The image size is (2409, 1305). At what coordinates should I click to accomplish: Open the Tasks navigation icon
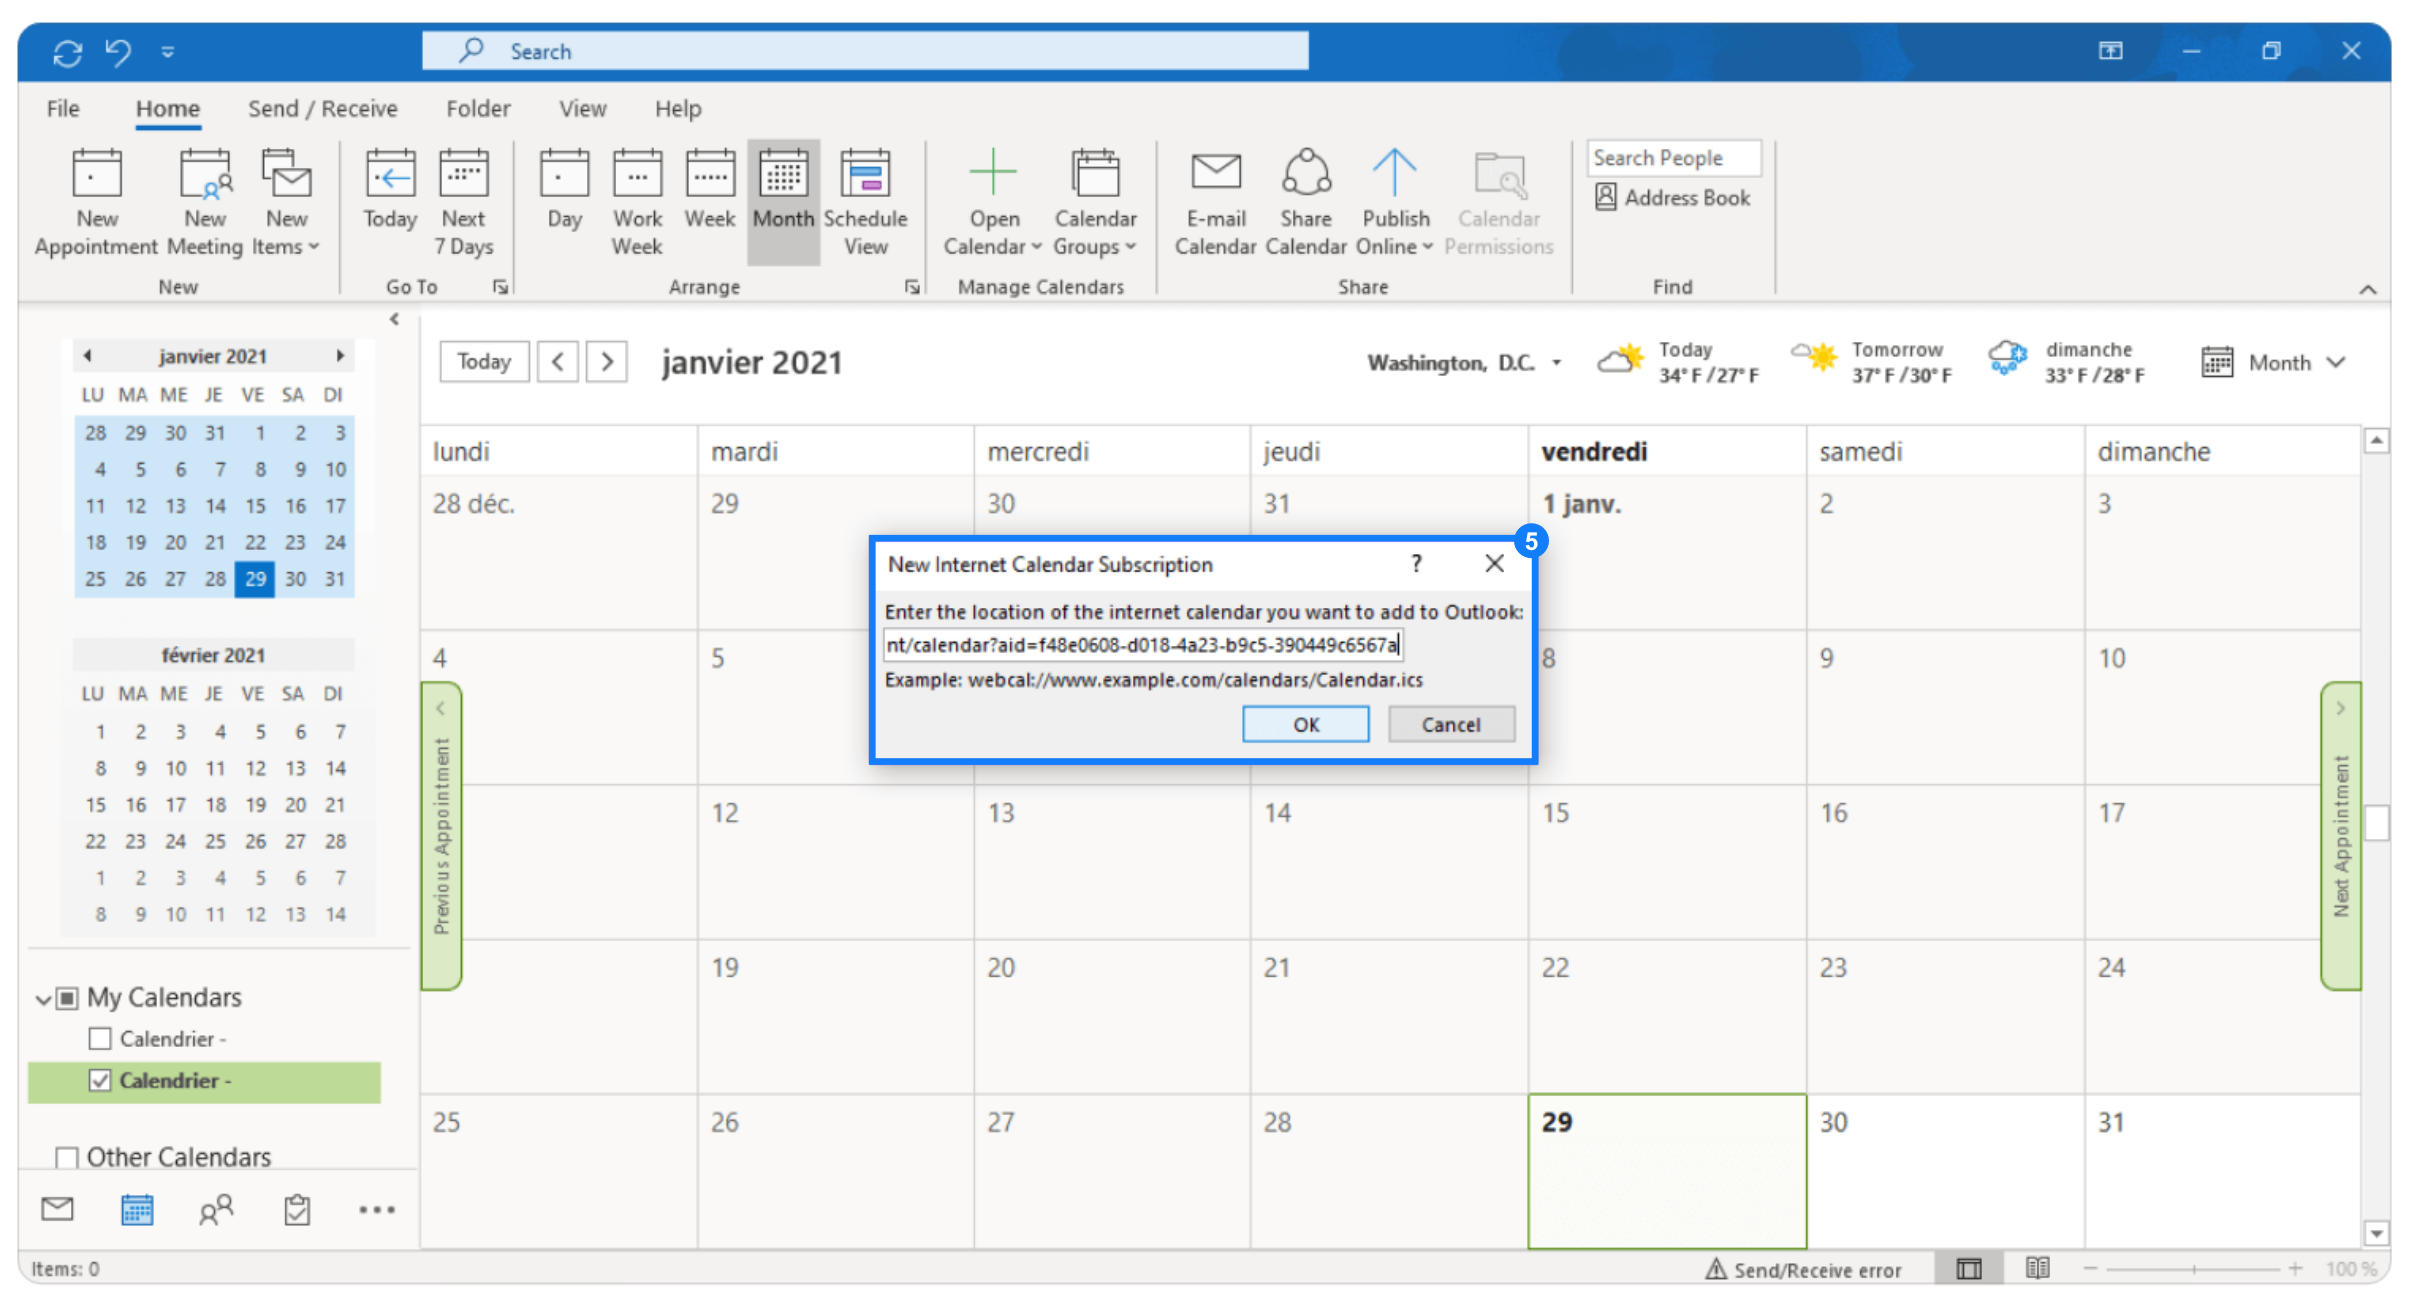point(297,1209)
